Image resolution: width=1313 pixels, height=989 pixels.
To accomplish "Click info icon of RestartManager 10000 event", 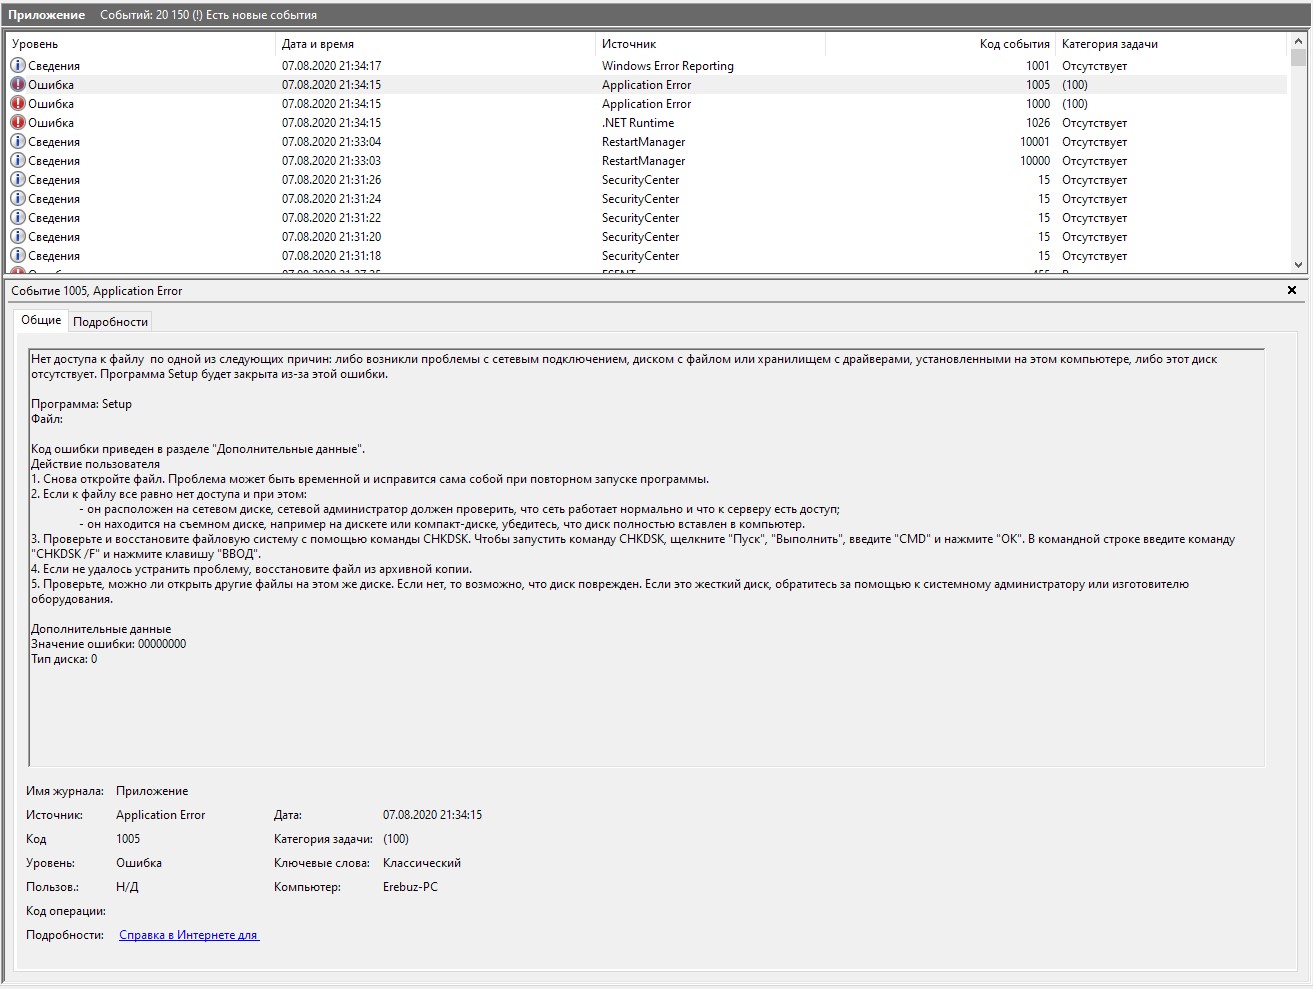I will [x=17, y=161].
